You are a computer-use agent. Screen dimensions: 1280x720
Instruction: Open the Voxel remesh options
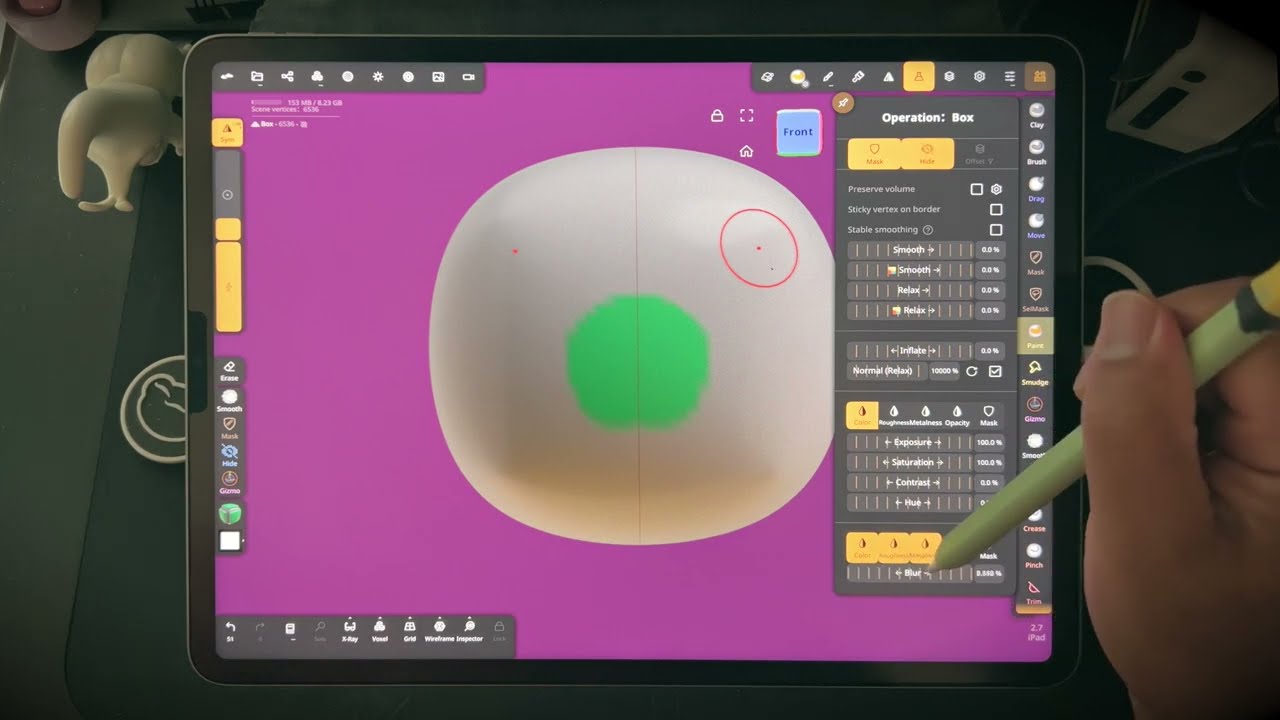[x=380, y=630]
